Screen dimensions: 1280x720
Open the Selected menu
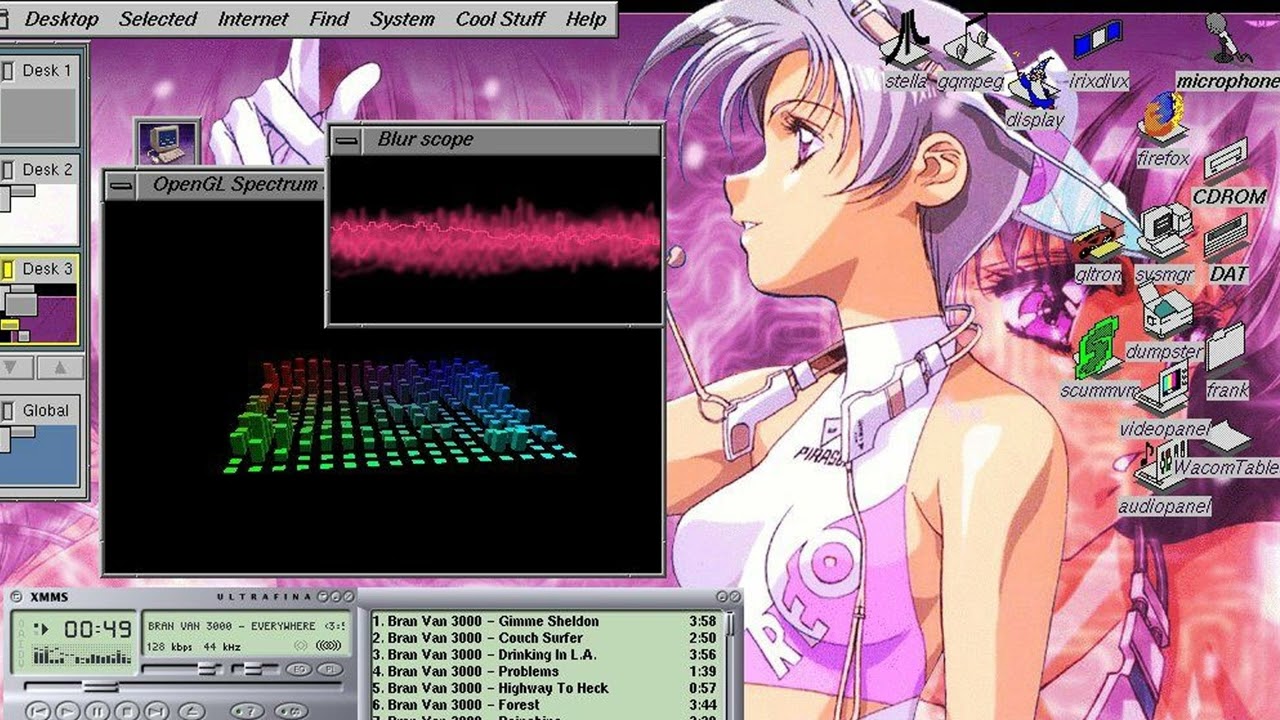pyautogui.click(x=158, y=19)
